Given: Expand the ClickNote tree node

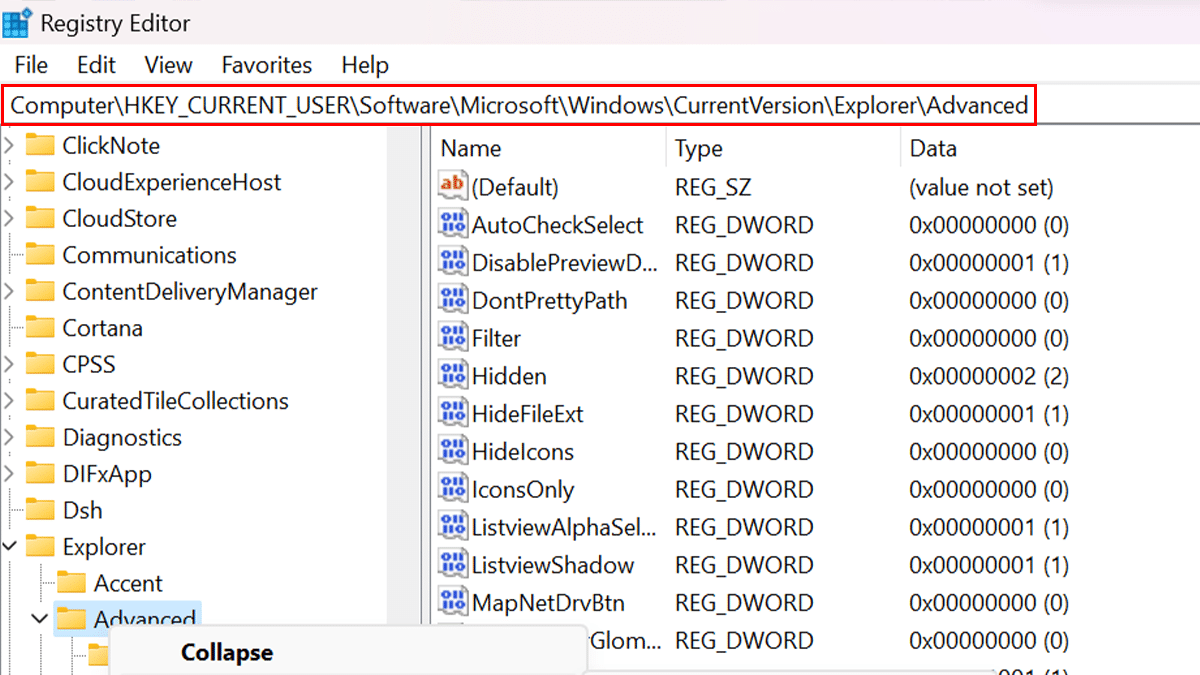Looking at the screenshot, I should (10, 146).
